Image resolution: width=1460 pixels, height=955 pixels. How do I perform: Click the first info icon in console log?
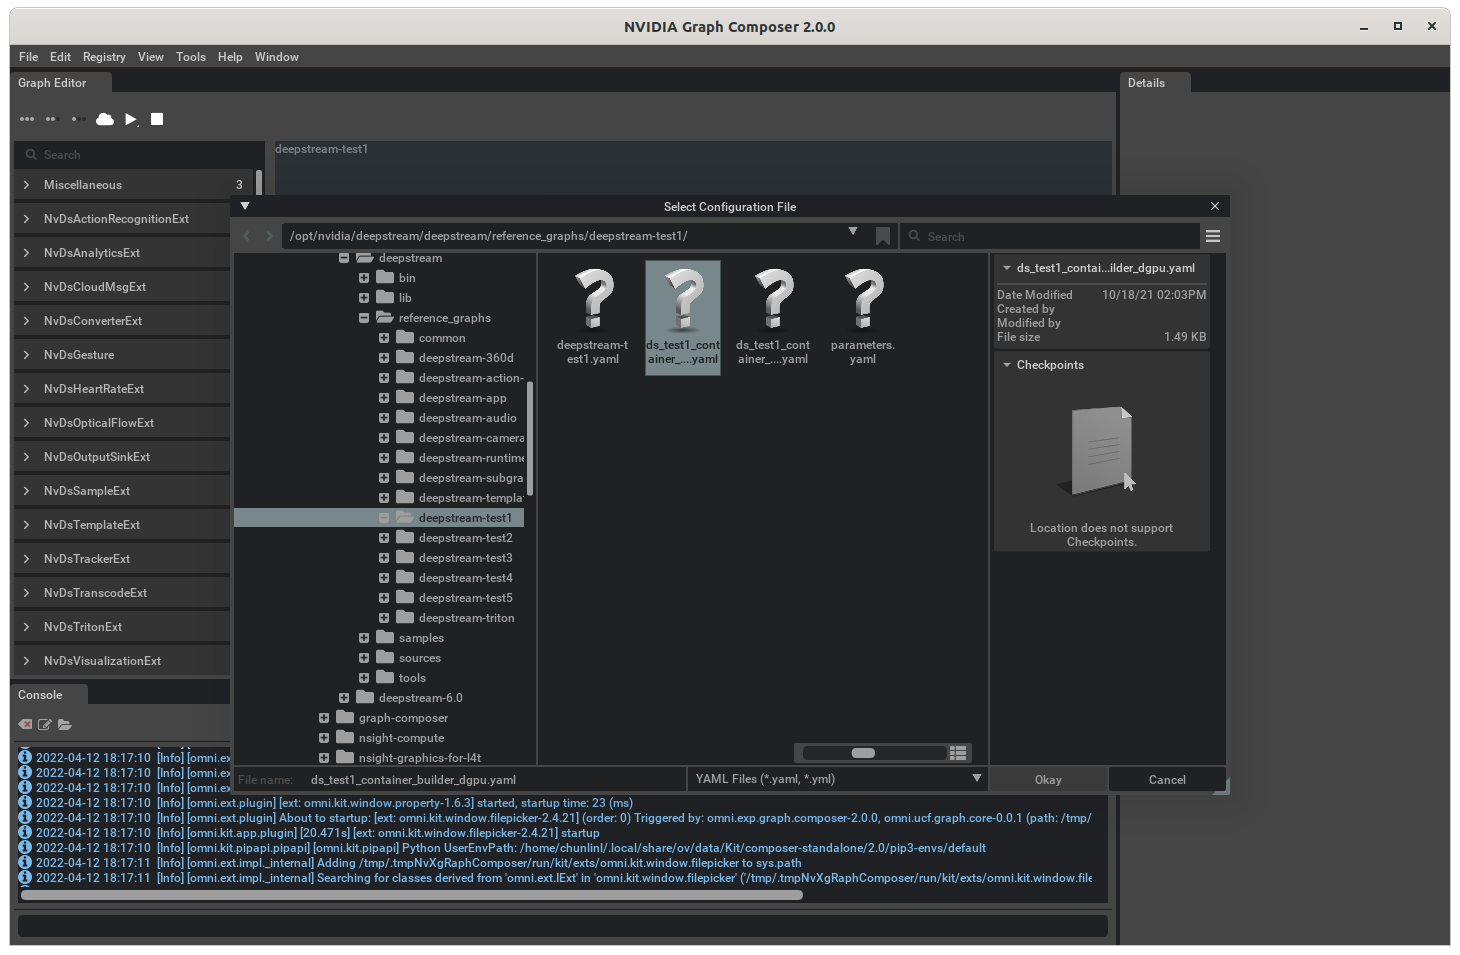tap(24, 757)
